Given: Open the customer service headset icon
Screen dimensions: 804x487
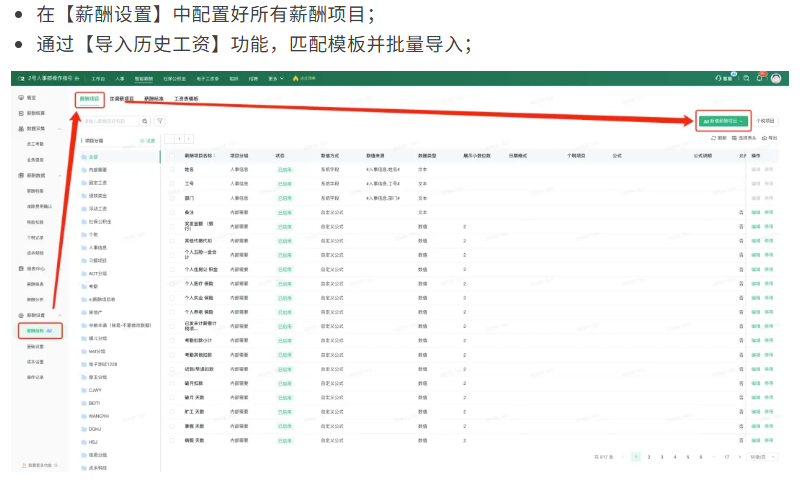Looking at the screenshot, I should [718, 78].
